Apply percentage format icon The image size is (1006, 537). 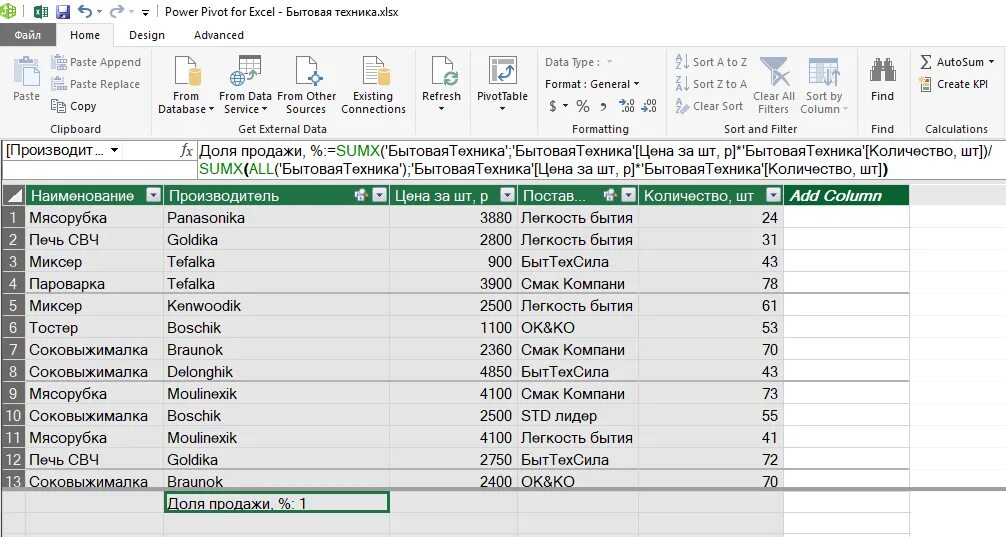point(583,106)
